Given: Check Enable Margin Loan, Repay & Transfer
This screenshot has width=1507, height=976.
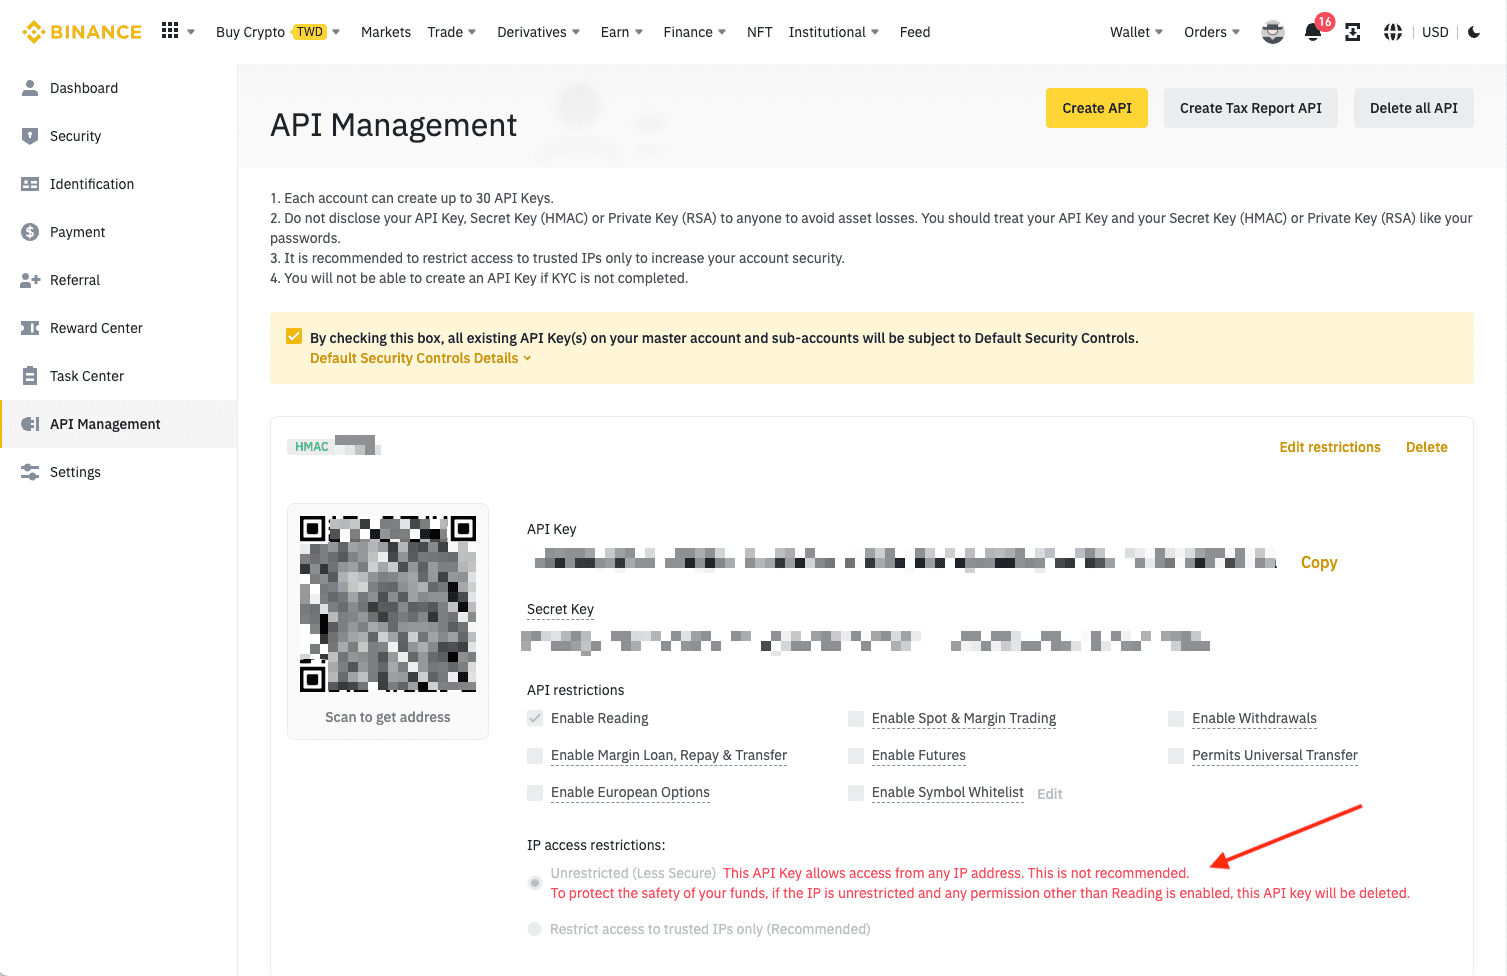Looking at the screenshot, I should (535, 755).
